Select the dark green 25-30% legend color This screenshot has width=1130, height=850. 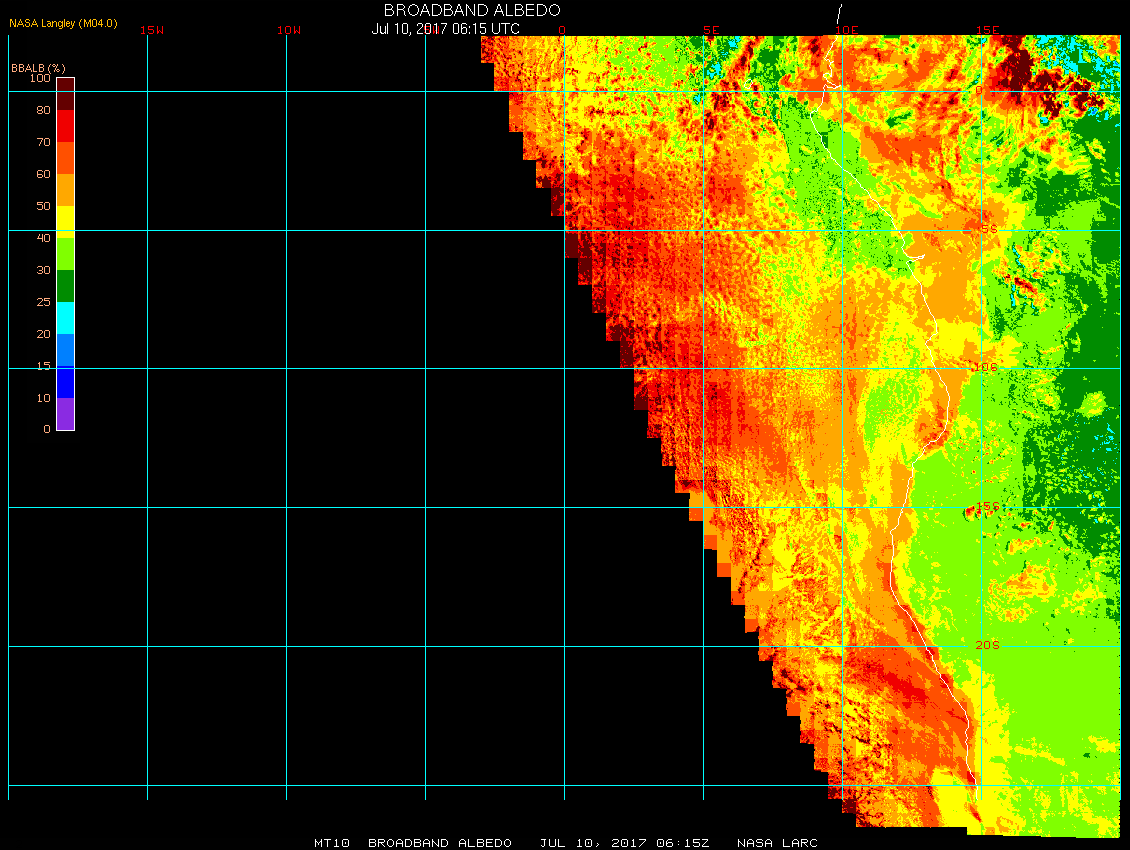pos(65,286)
